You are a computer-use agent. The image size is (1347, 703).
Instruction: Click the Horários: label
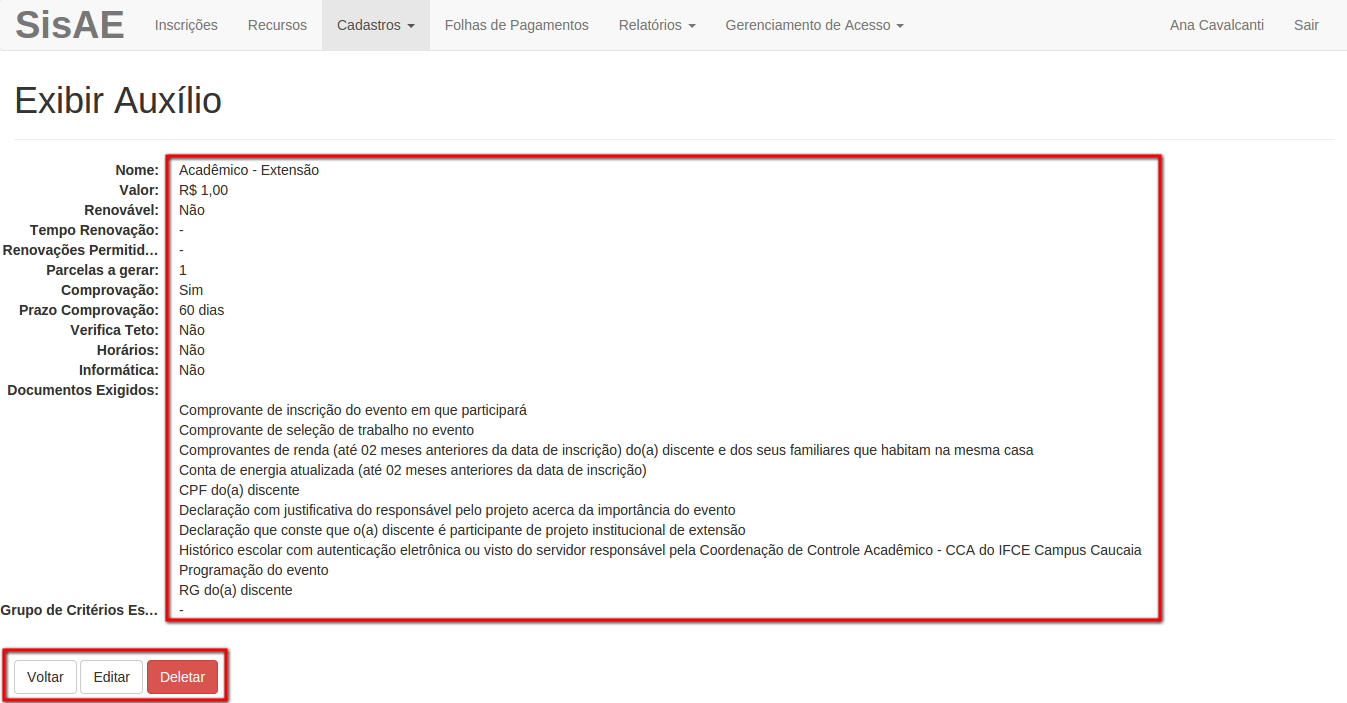tap(128, 350)
